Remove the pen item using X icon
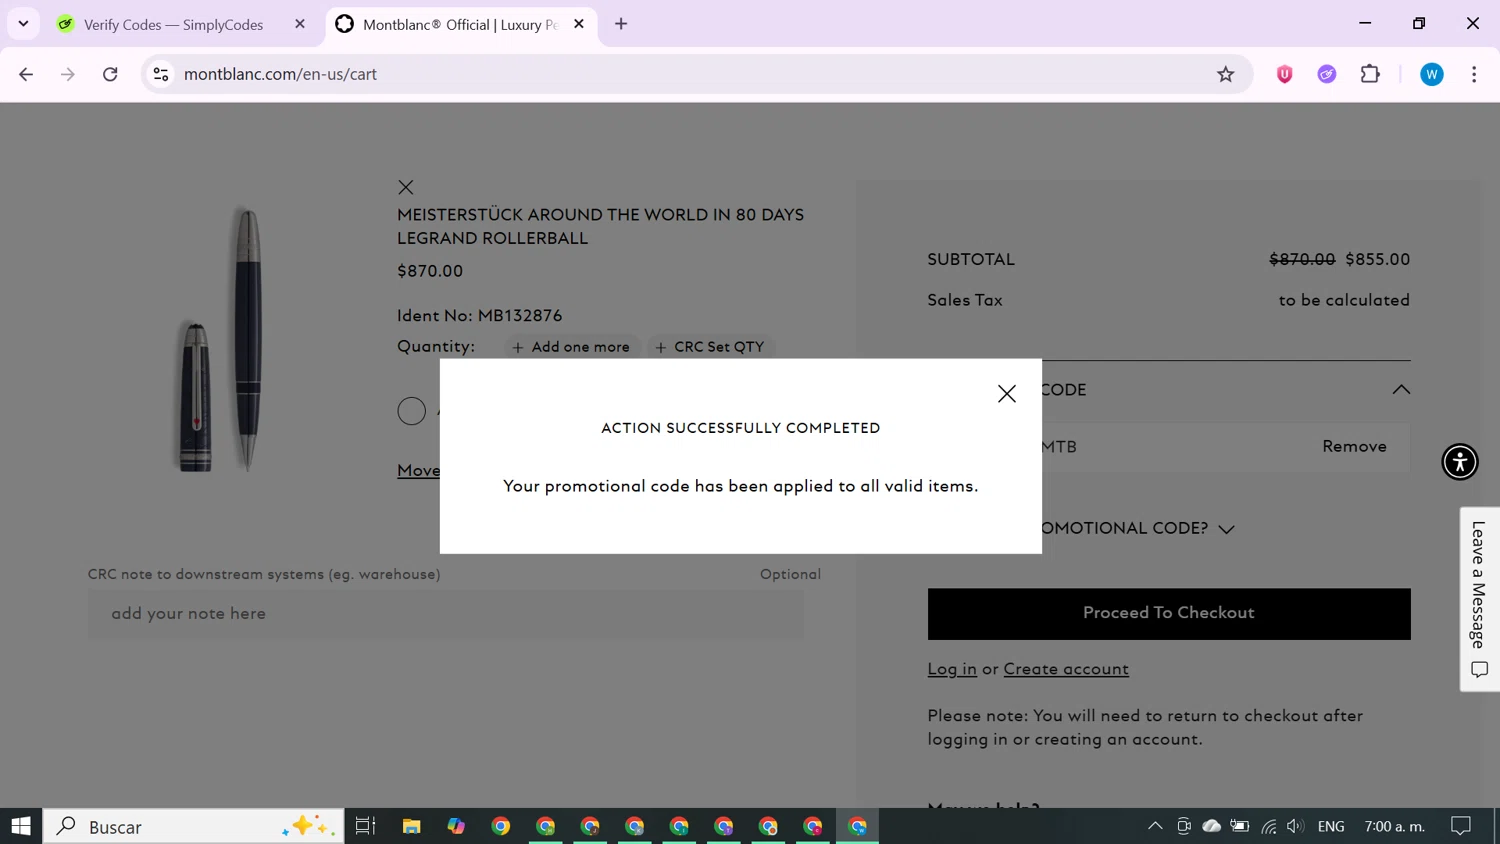The image size is (1500, 844). (405, 187)
